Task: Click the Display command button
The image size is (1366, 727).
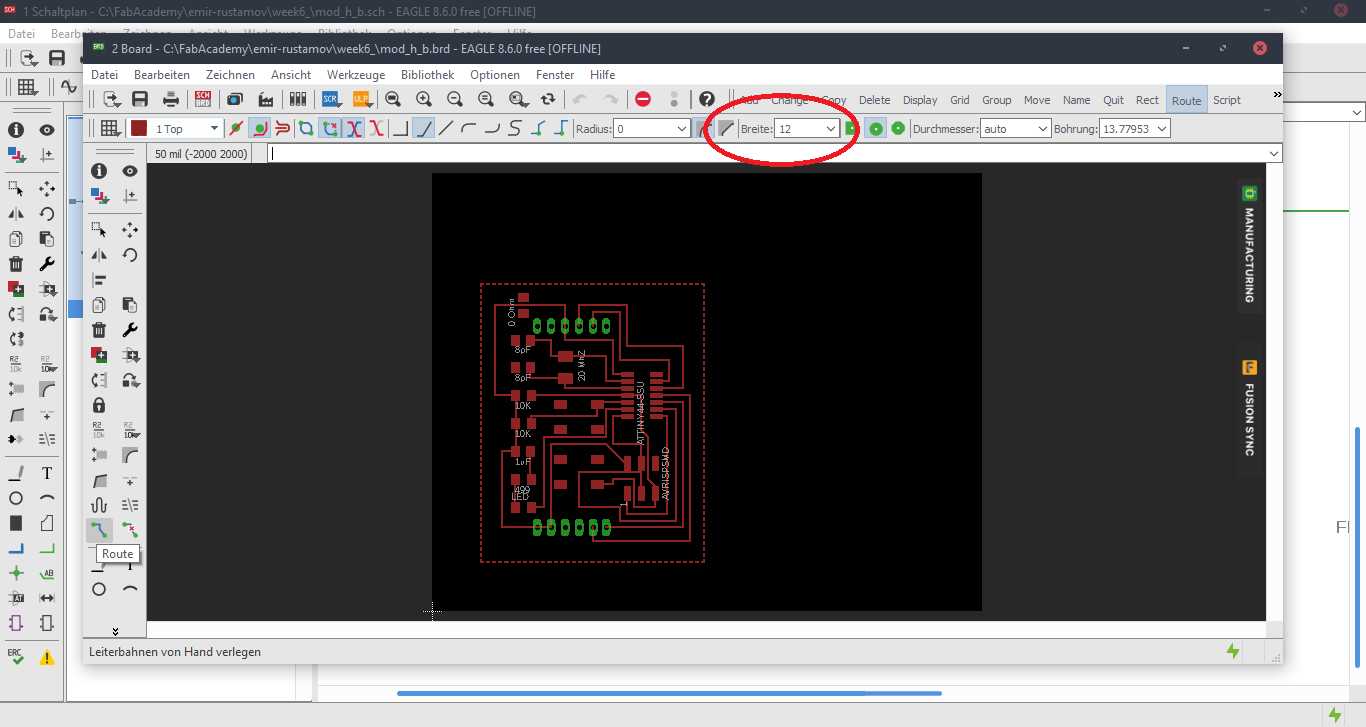Action: 920,100
